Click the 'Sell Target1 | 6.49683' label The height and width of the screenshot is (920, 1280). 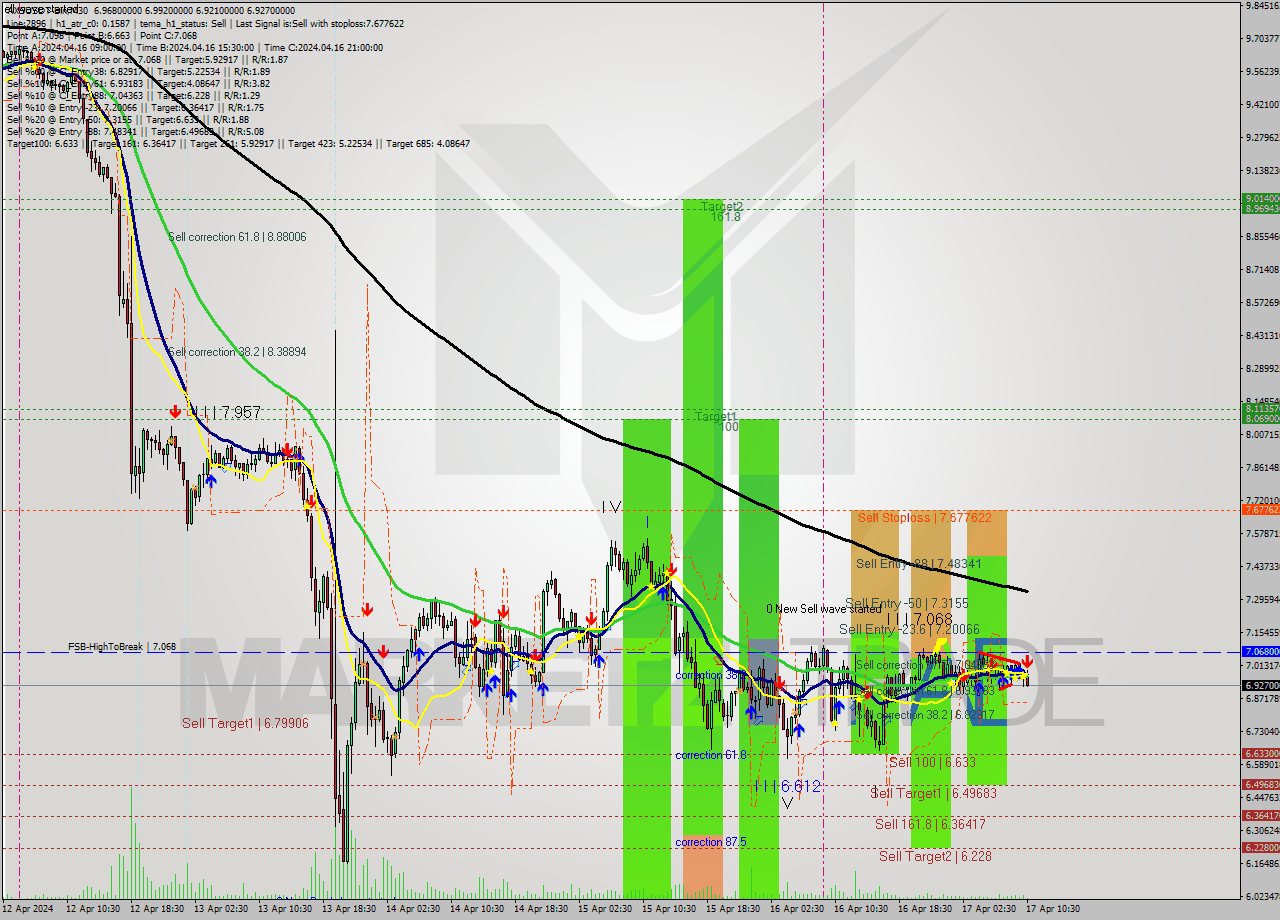934,793
